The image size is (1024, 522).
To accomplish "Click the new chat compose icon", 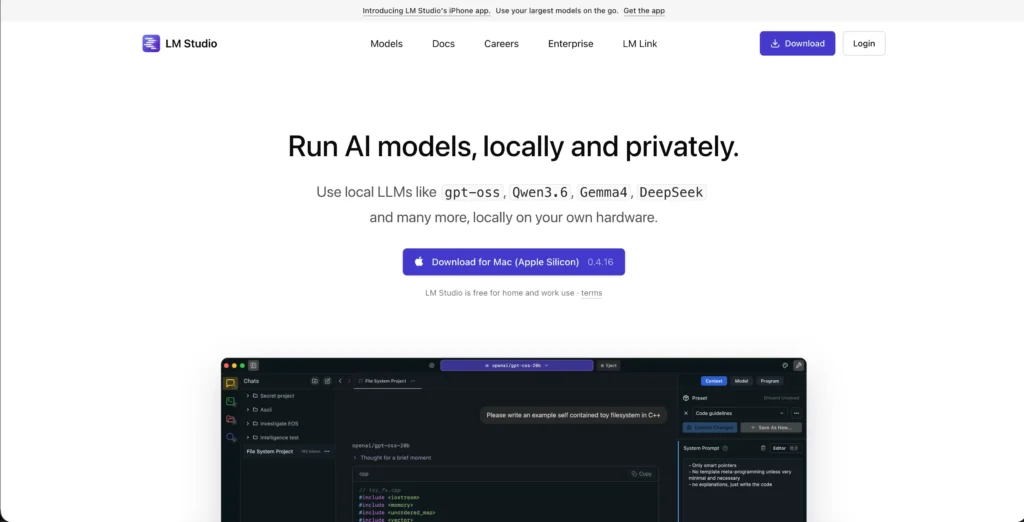I will coord(328,381).
